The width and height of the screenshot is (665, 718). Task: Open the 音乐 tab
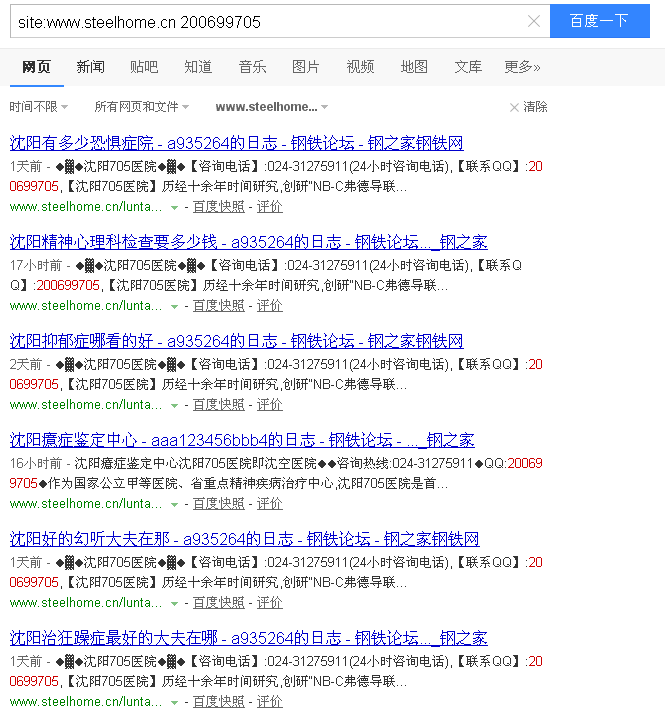252,67
